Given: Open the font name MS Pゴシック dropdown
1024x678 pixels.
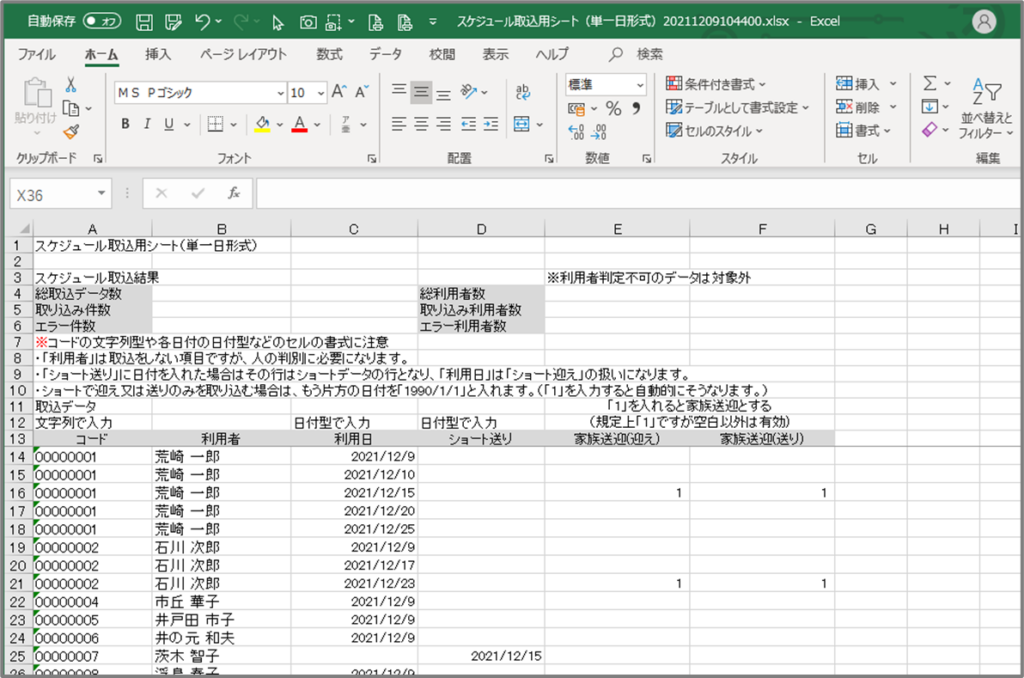Looking at the screenshot, I should pos(280,93).
